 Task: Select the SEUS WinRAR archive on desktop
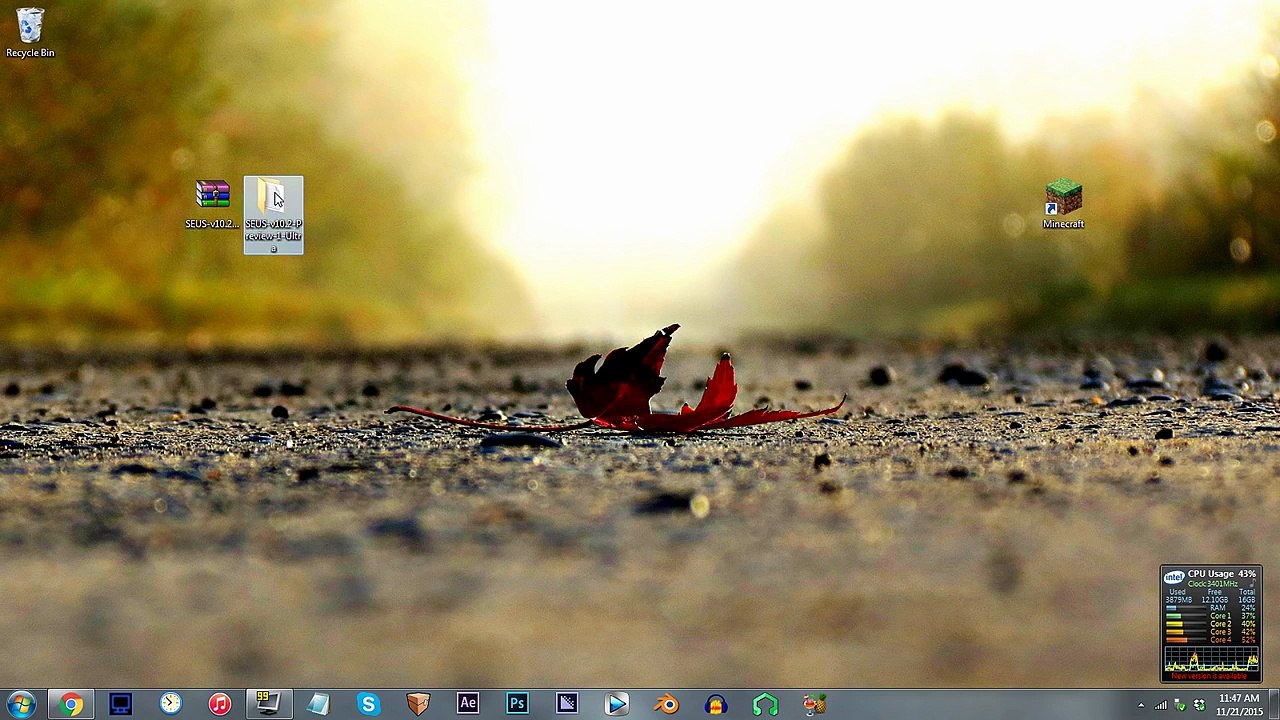click(x=212, y=204)
